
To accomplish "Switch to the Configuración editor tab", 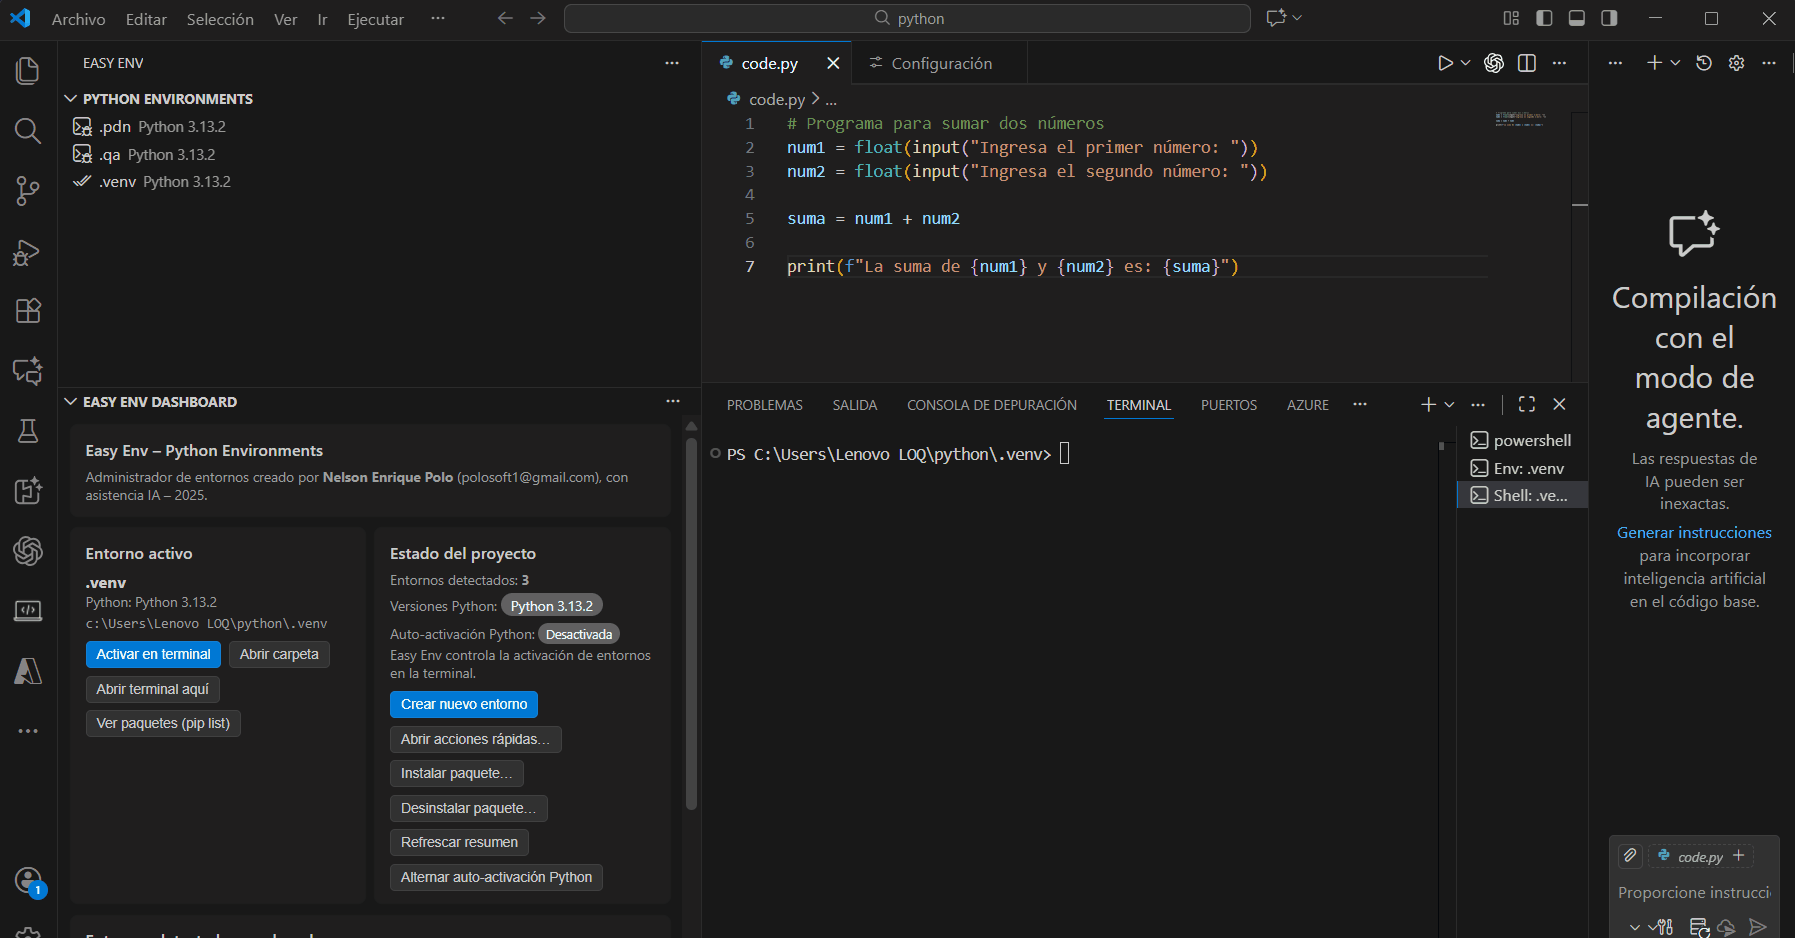I will click(x=940, y=63).
